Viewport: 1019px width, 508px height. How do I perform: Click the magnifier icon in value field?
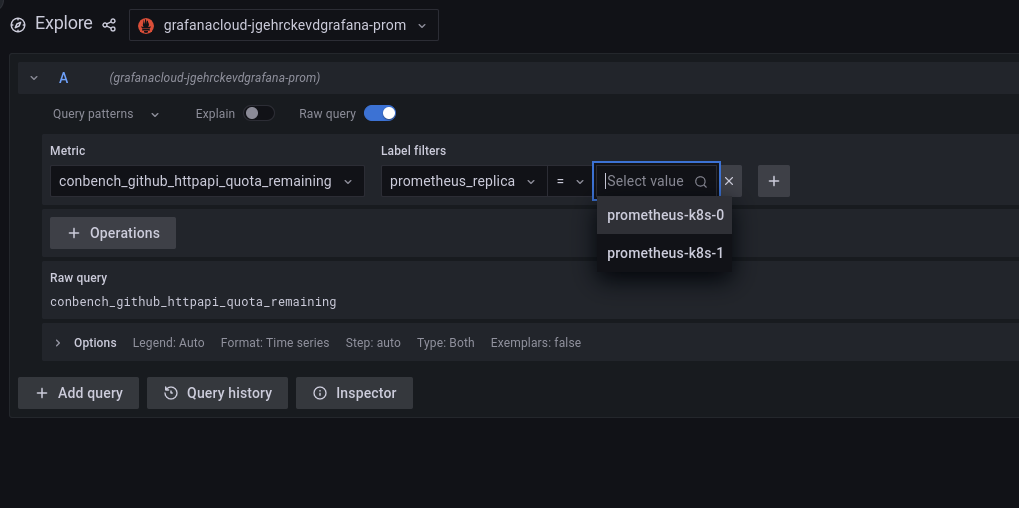tap(701, 182)
